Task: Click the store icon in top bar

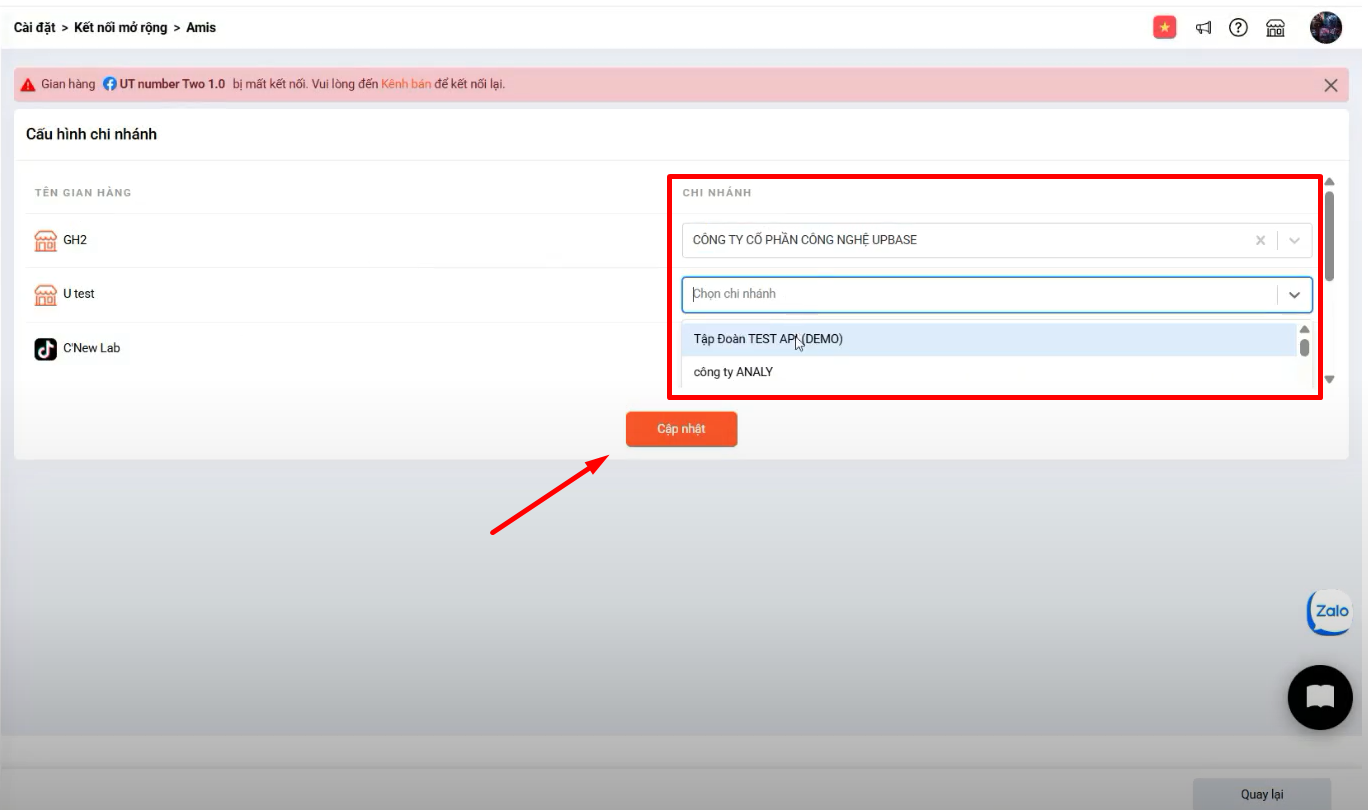Action: point(1275,28)
